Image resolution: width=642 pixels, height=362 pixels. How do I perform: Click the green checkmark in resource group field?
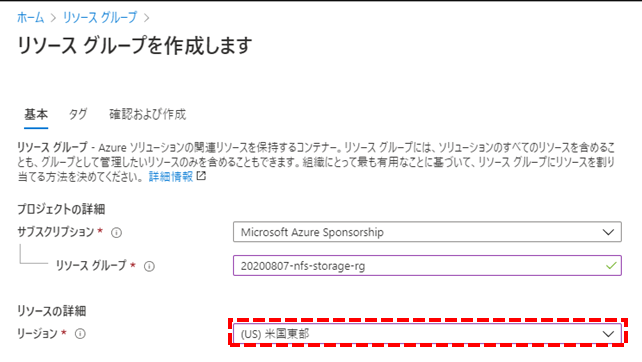tap(611, 266)
